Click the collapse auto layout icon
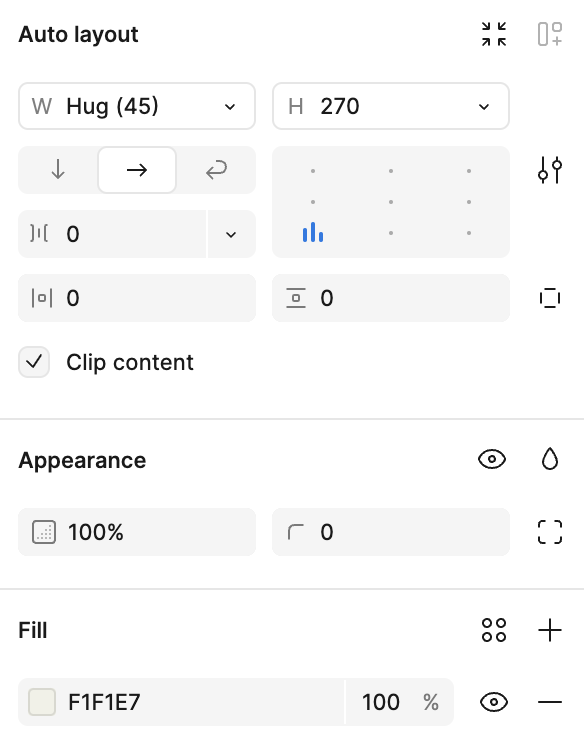Viewport: 584px width, 750px height. pyautogui.click(x=494, y=34)
